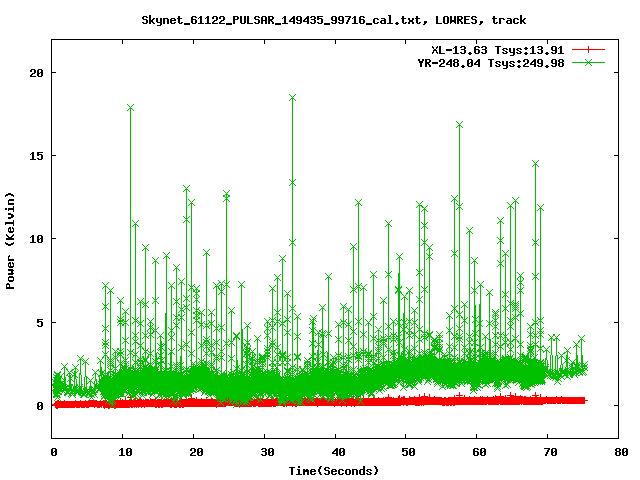Image resolution: width=640 pixels, height=480 pixels.
Task: Click the green peak marker near 68 seconds
Action: tap(535, 163)
